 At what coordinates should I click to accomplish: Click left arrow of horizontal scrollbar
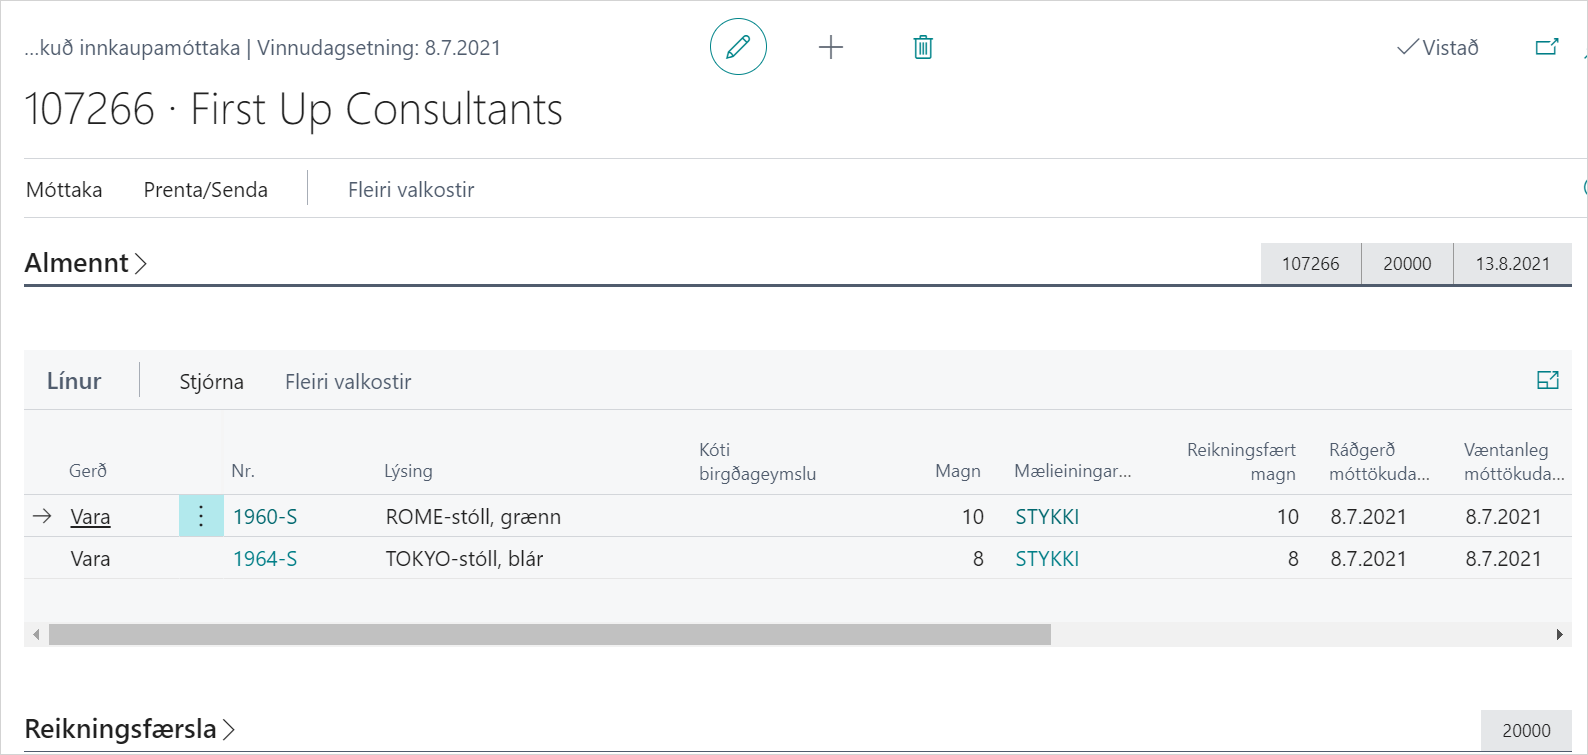(x=37, y=635)
